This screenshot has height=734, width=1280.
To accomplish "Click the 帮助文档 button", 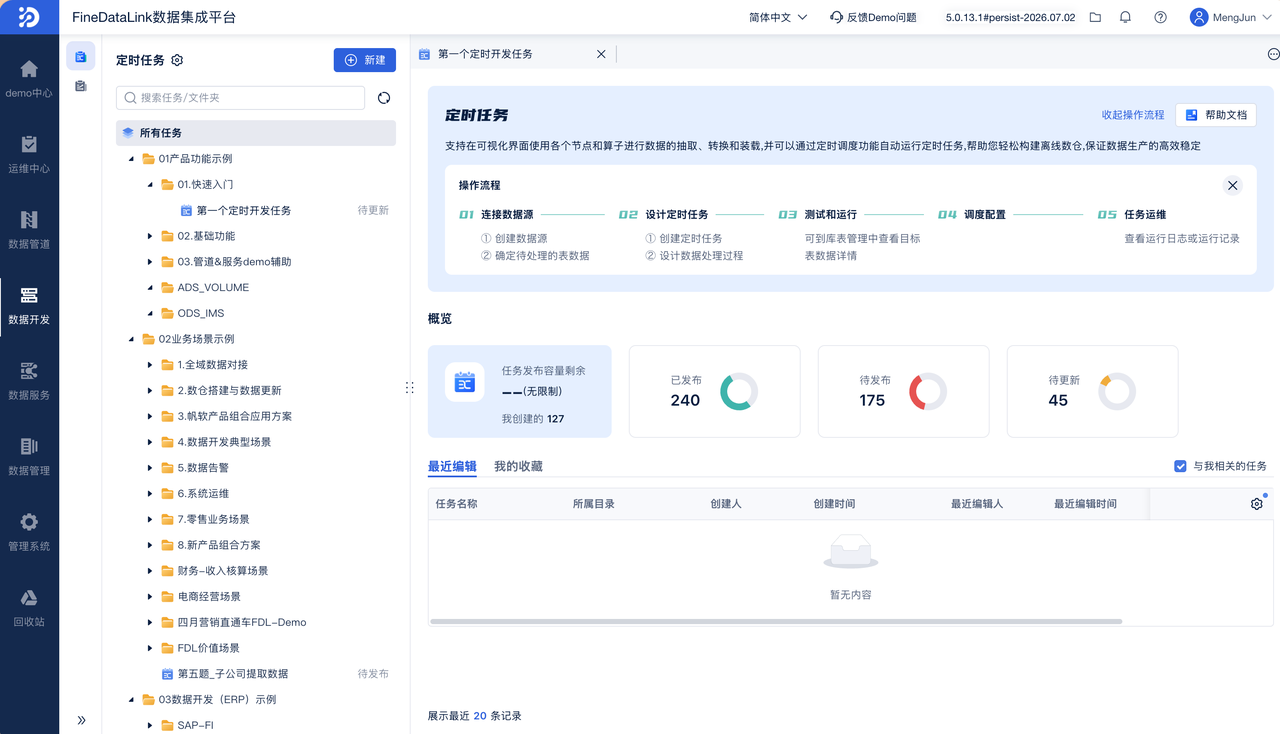I will coord(1216,115).
